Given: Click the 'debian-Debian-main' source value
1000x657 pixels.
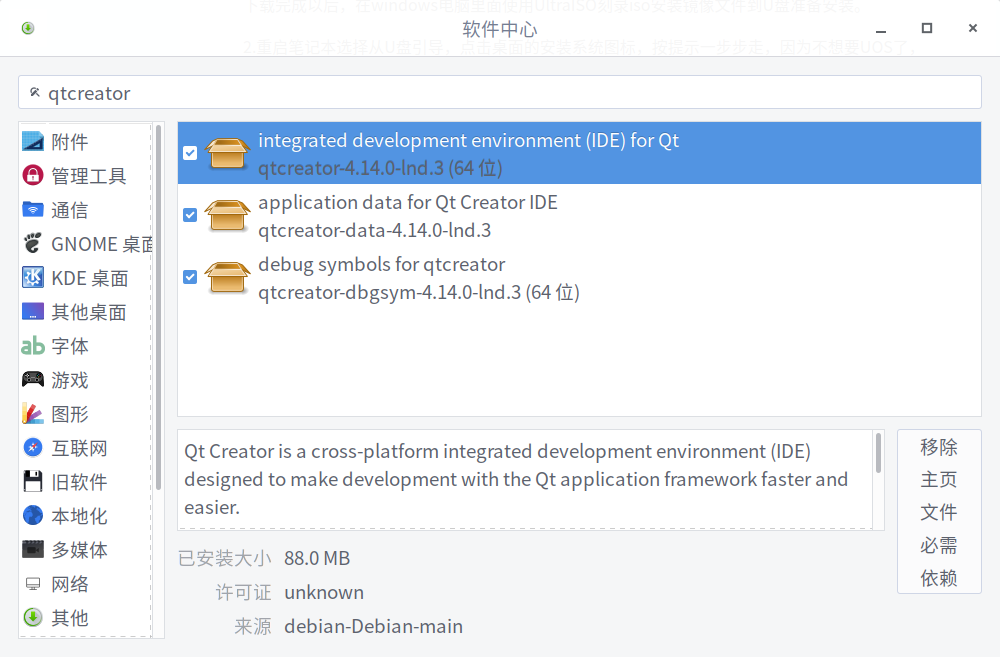Looking at the screenshot, I should 374,626.
